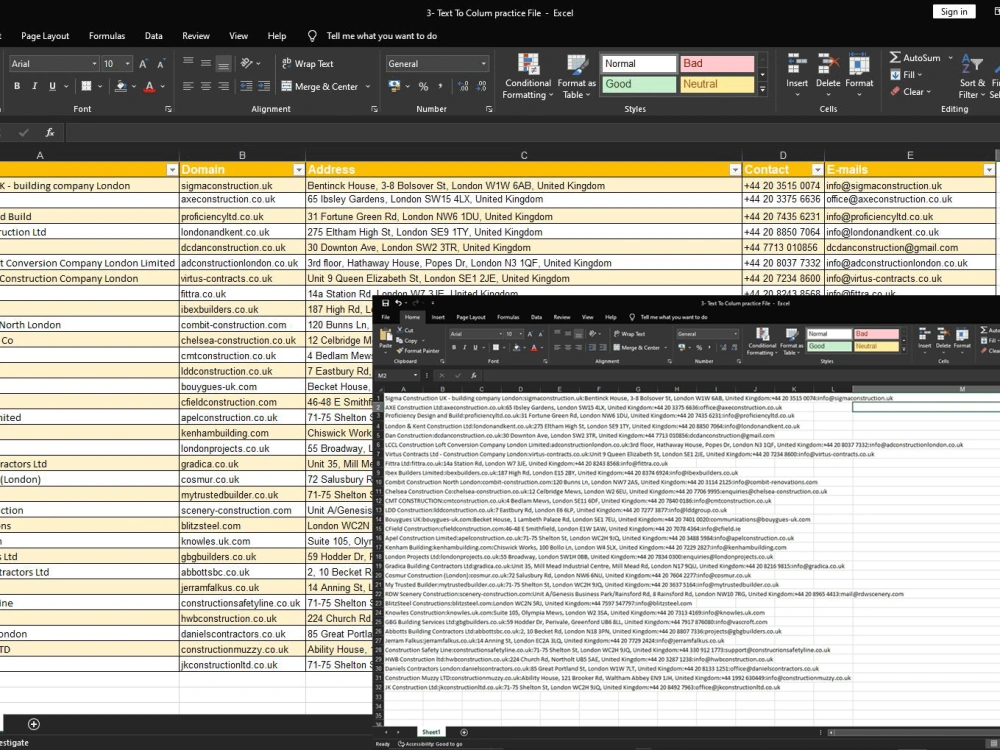Click Format Painter in the small window
Image resolution: width=1000 pixels, height=750 pixels.
pos(418,351)
